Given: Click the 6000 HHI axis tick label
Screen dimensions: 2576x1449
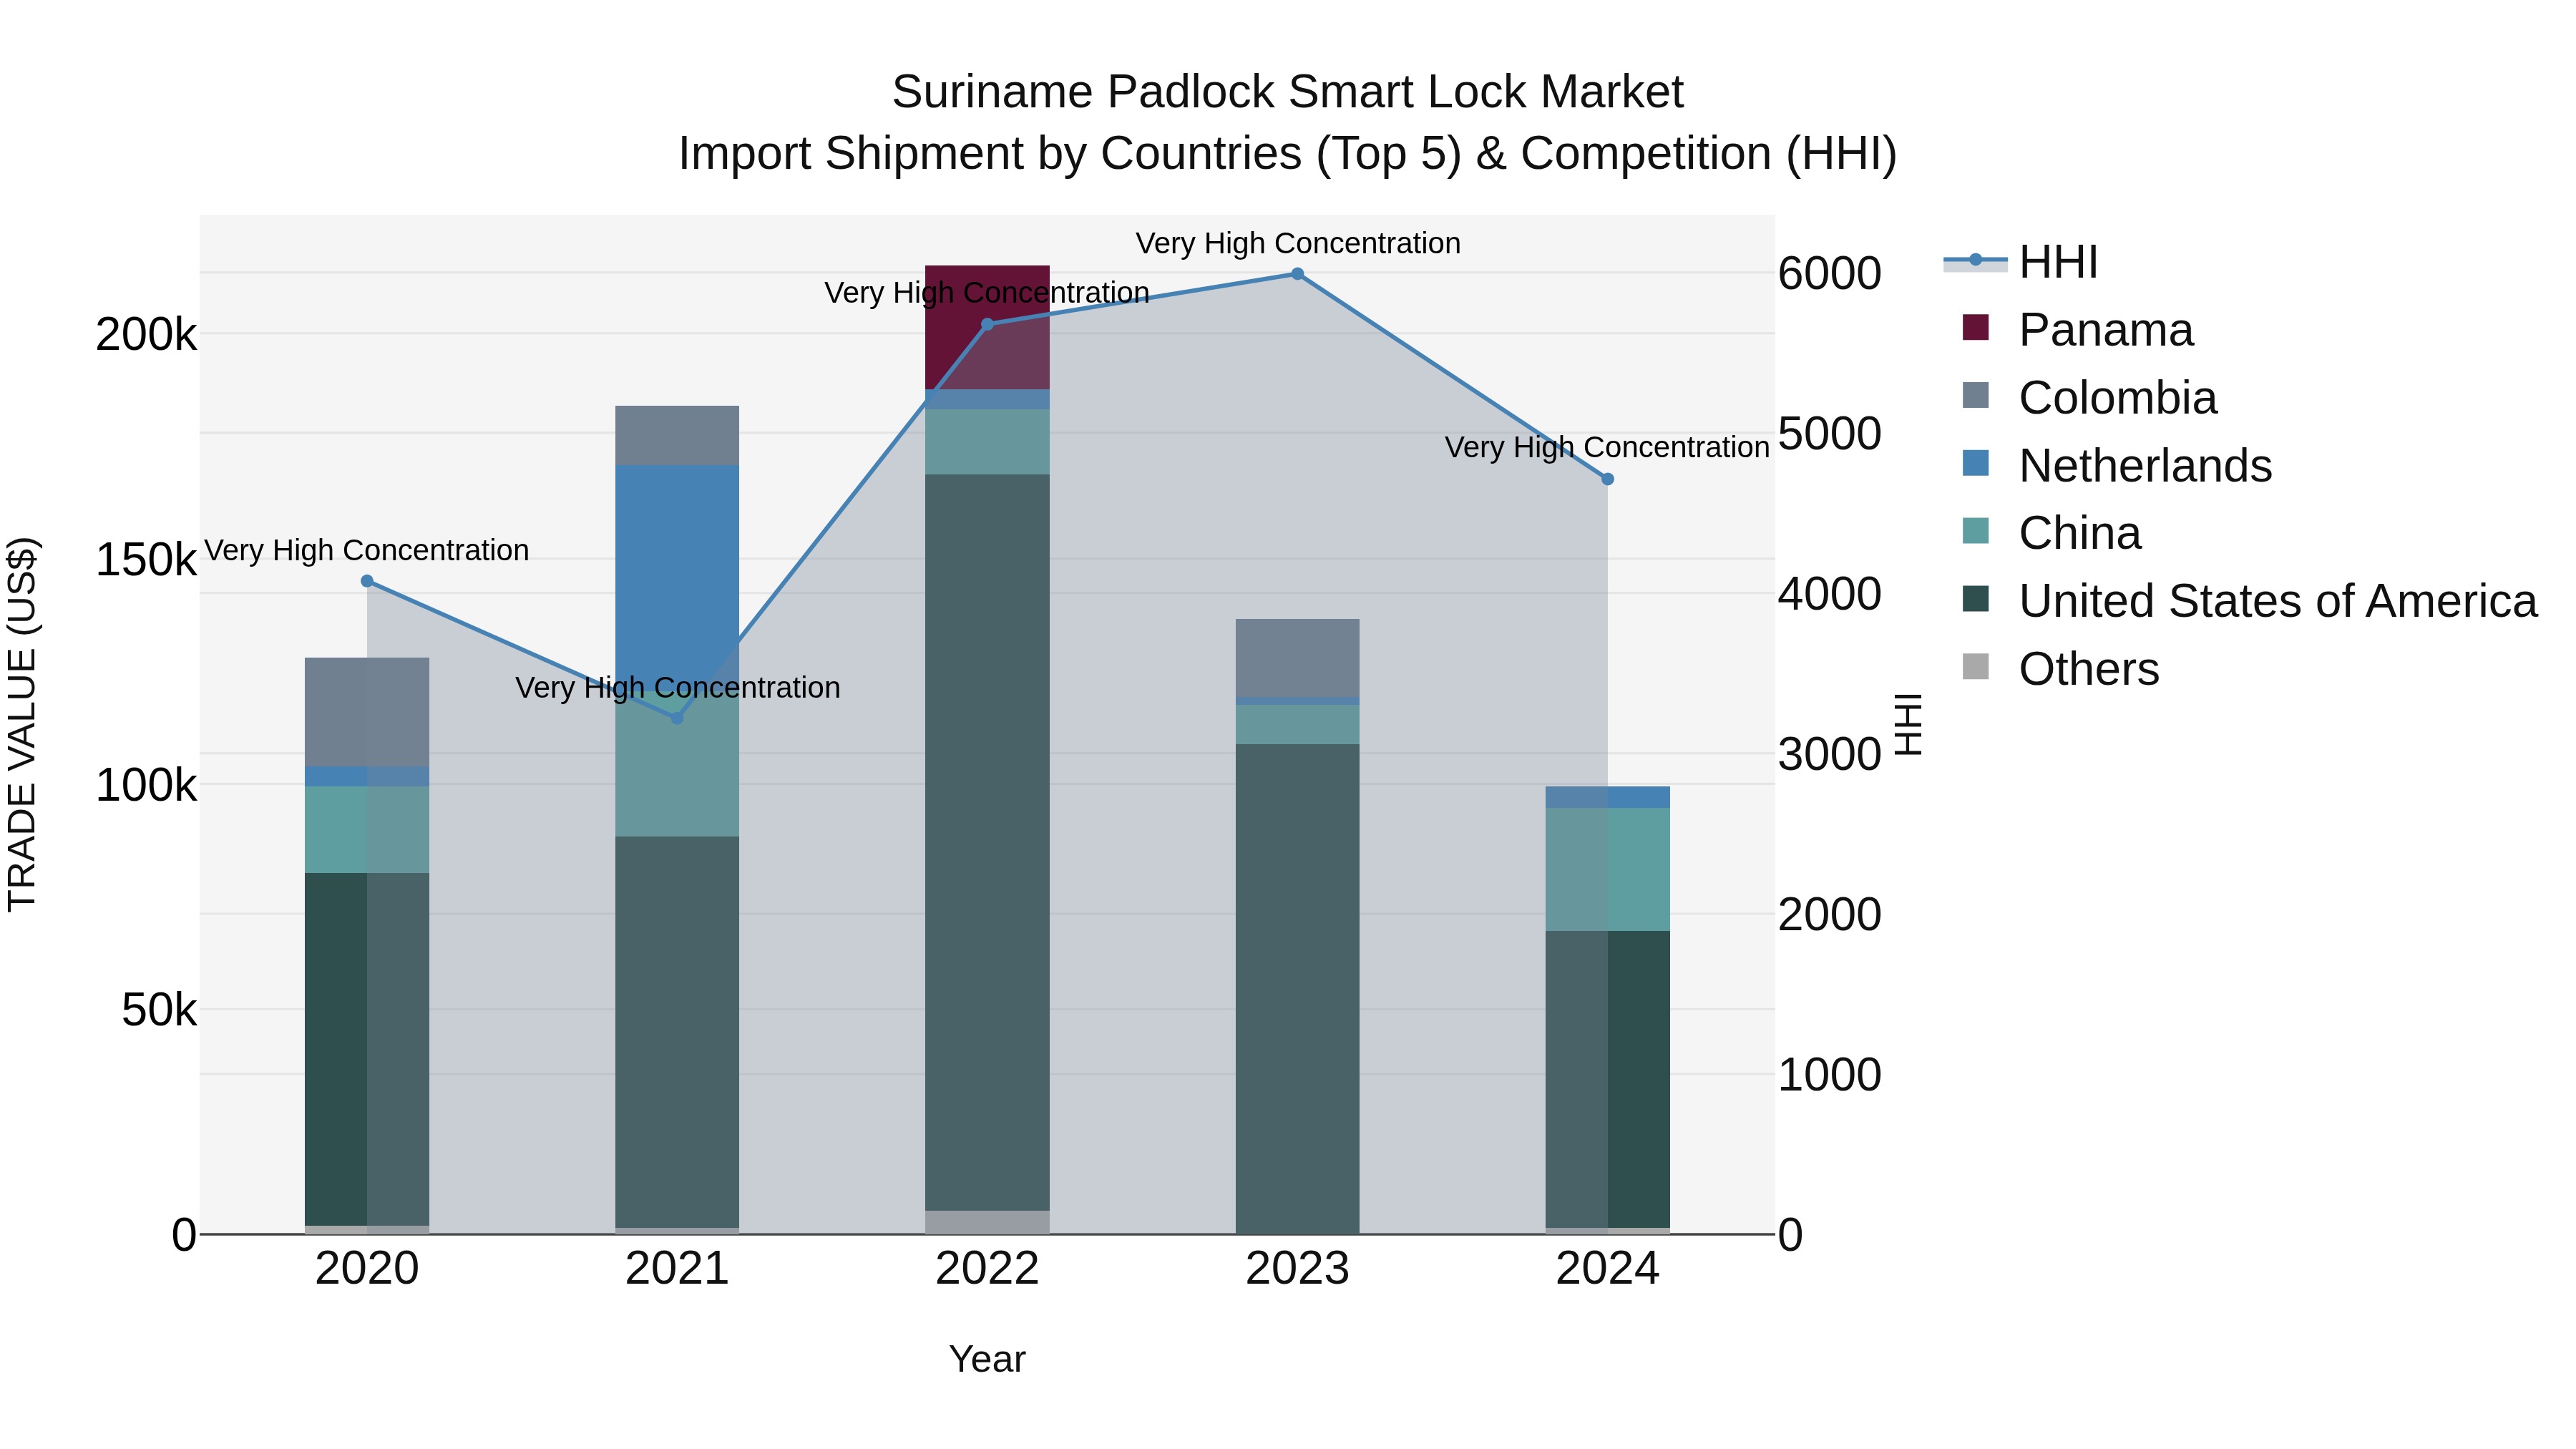Looking at the screenshot, I should (x=1830, y=274).
